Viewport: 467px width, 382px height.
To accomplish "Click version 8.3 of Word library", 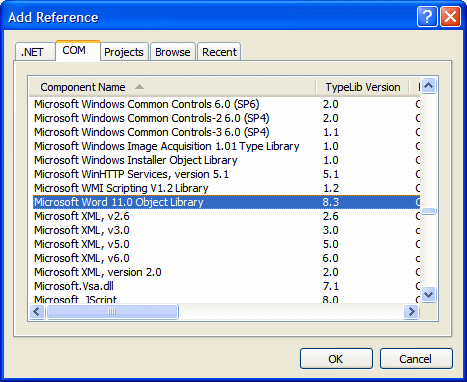I will (331, 202).
